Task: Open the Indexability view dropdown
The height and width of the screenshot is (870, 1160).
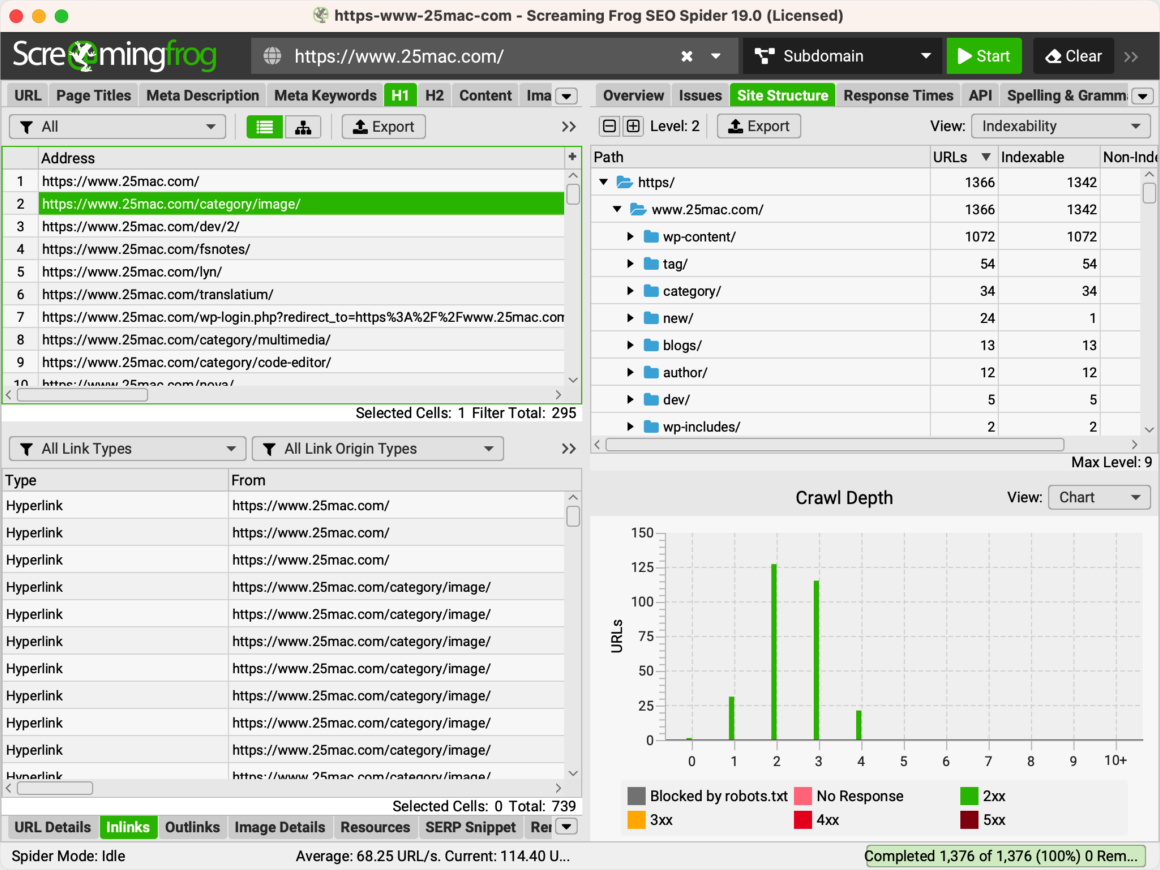Action: (x=1060, y=126)
